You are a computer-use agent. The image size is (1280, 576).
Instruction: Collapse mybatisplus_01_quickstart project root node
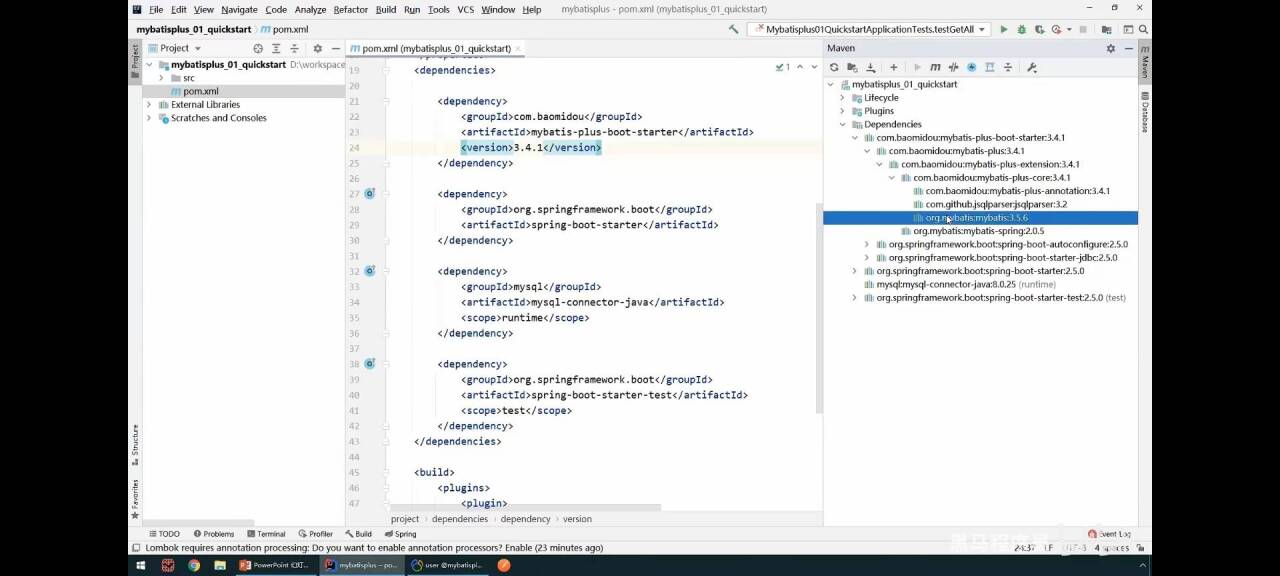[x=149, y=65]
